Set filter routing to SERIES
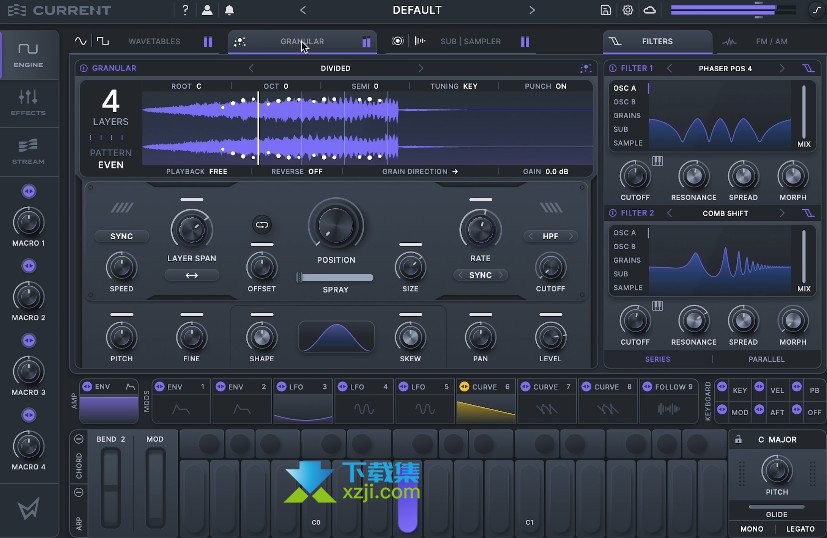This screenshot has width=827, height=538. [658, 359]
